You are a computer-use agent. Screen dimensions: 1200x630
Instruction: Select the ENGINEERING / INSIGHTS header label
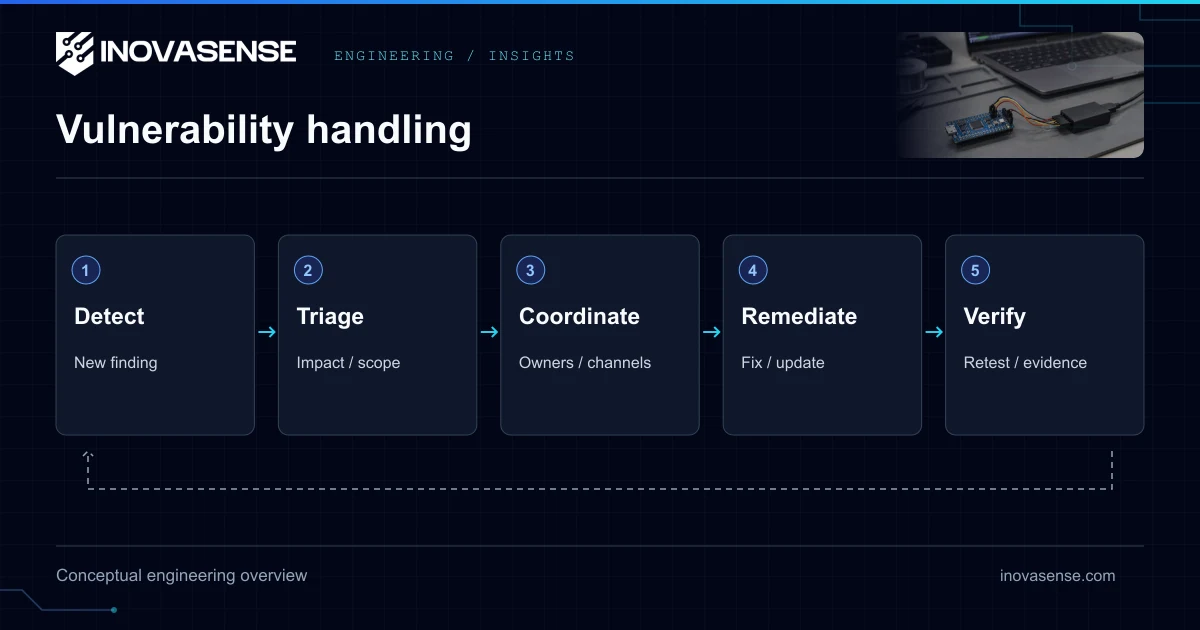pos(454,56)
